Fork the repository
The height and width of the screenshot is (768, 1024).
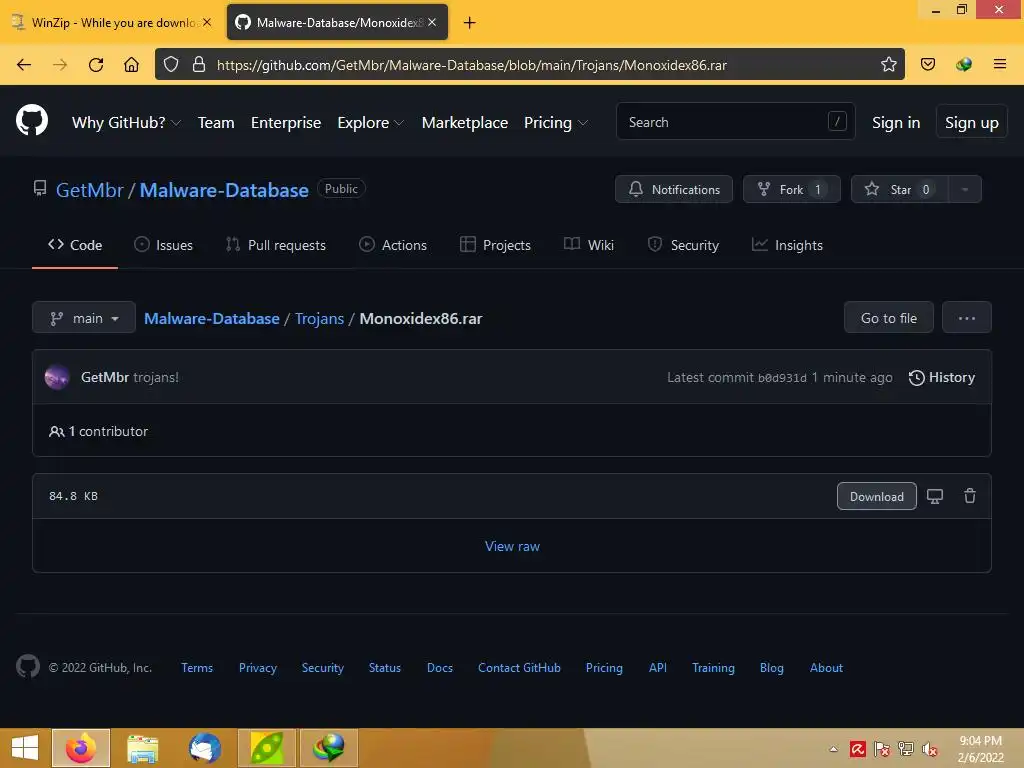pos(792,189)
